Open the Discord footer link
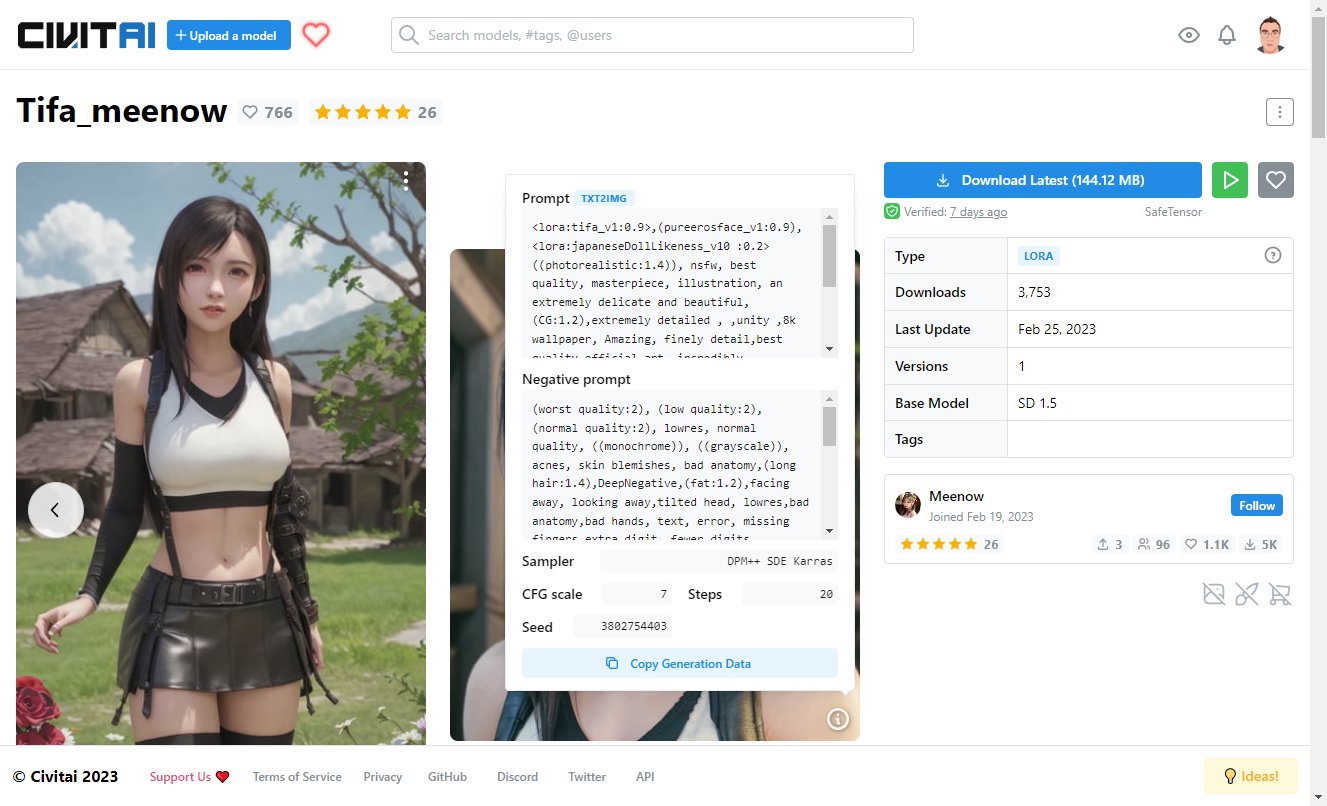Viewport: 1327px width, 806px height. (518, 777)
